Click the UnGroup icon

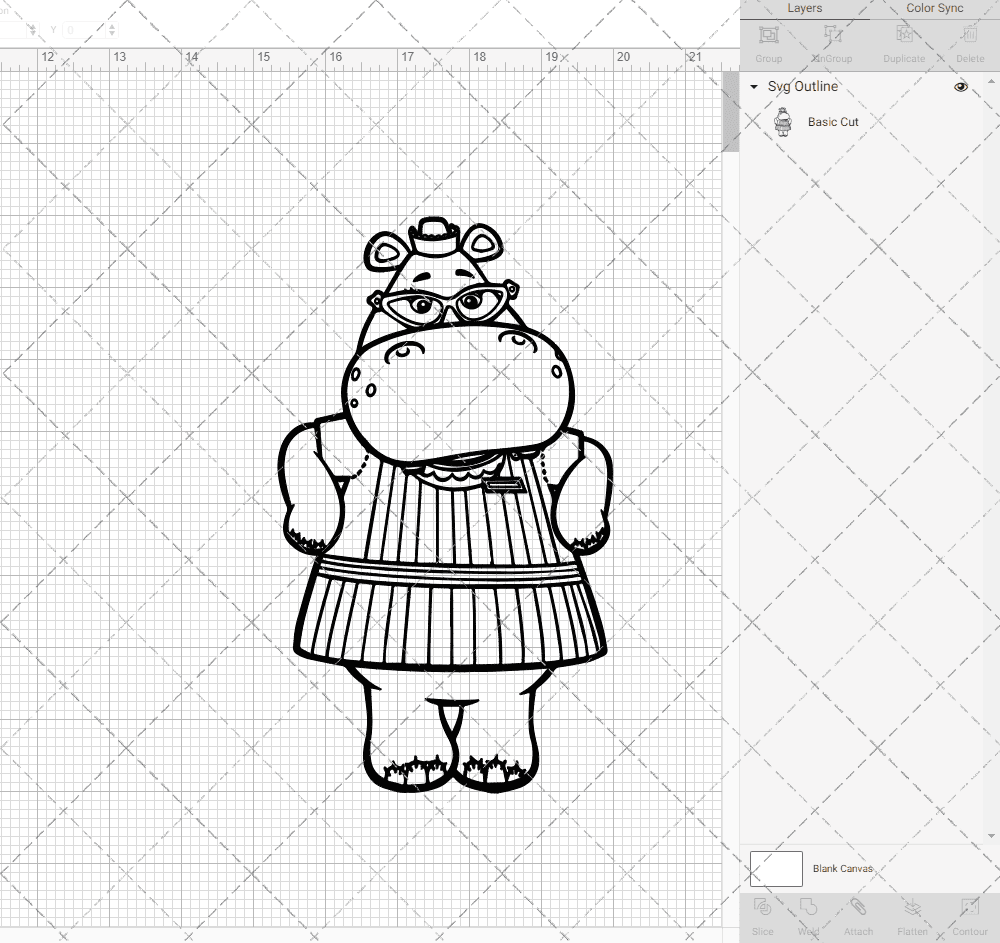(832, 35)
